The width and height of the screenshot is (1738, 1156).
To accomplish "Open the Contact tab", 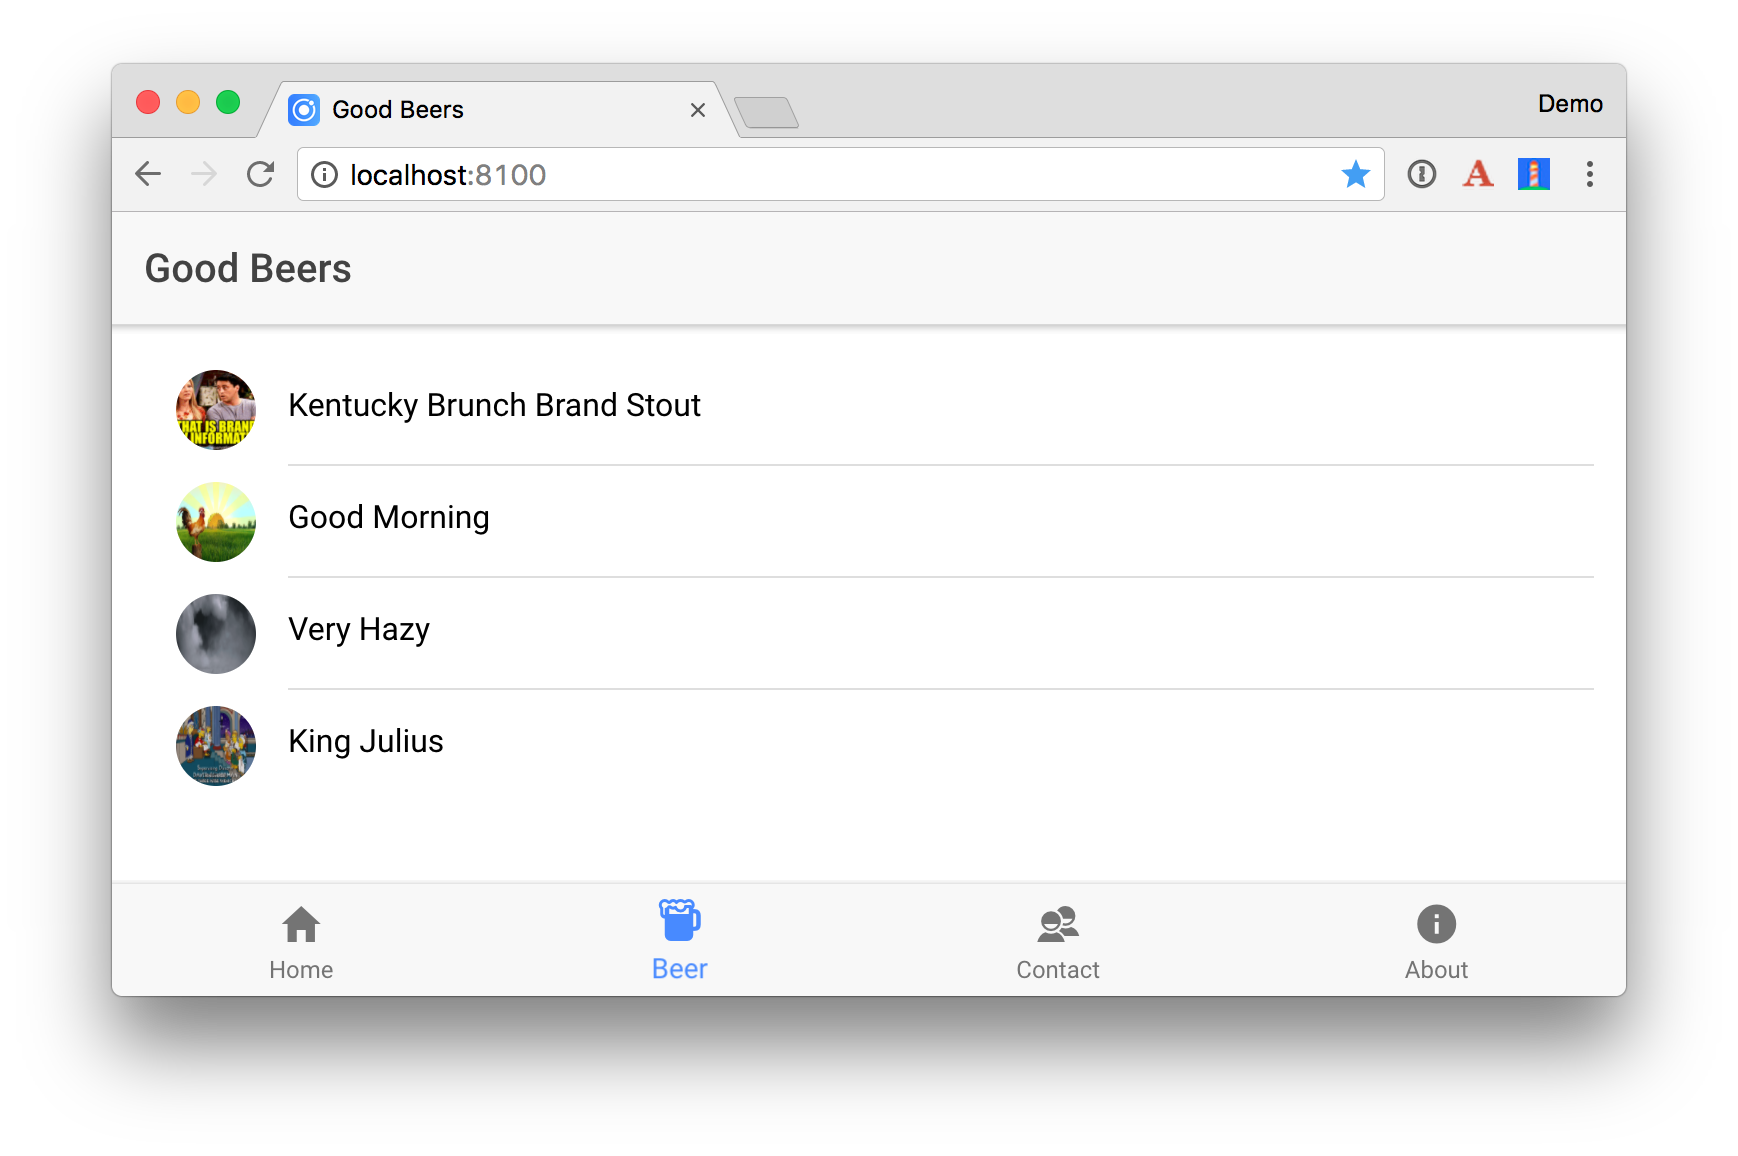I will [x=1058, y=940].
